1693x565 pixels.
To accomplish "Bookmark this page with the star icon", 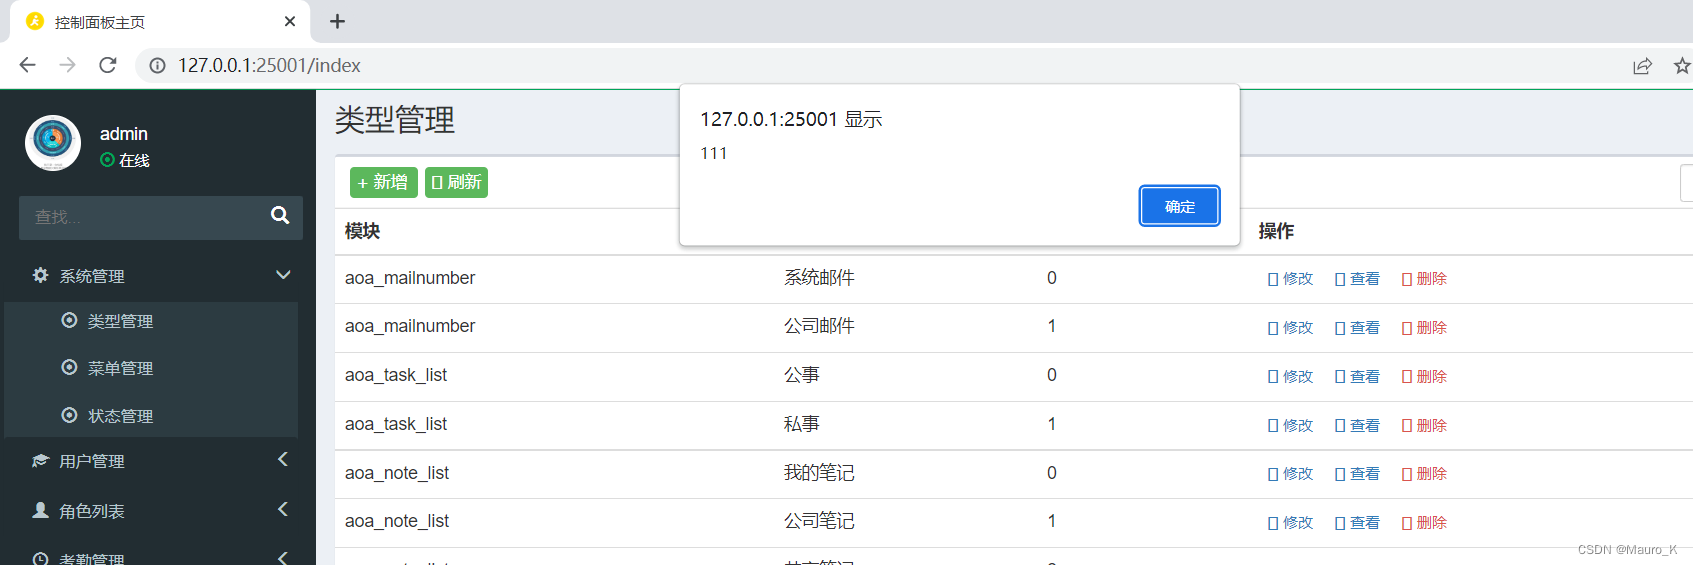I will (1682, 66).
